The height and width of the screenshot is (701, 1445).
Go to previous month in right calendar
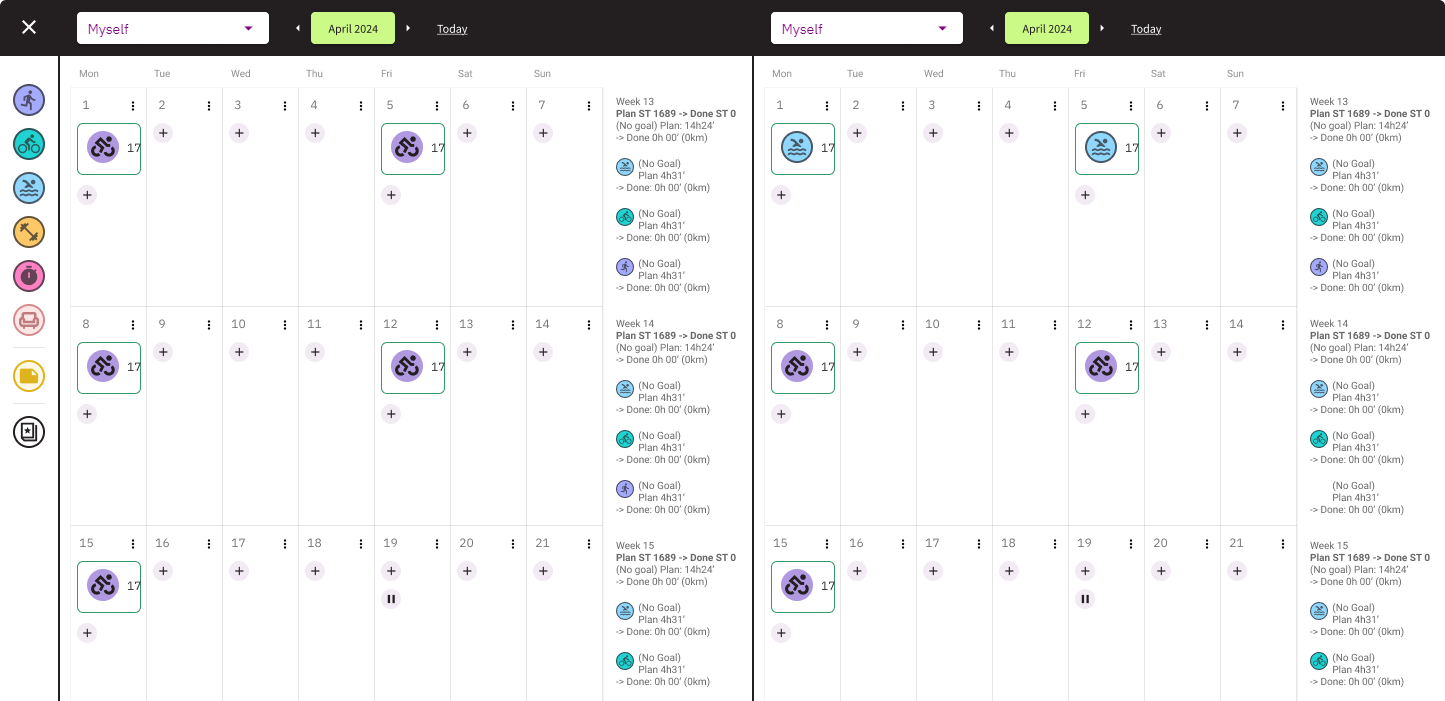click(992, 28)
